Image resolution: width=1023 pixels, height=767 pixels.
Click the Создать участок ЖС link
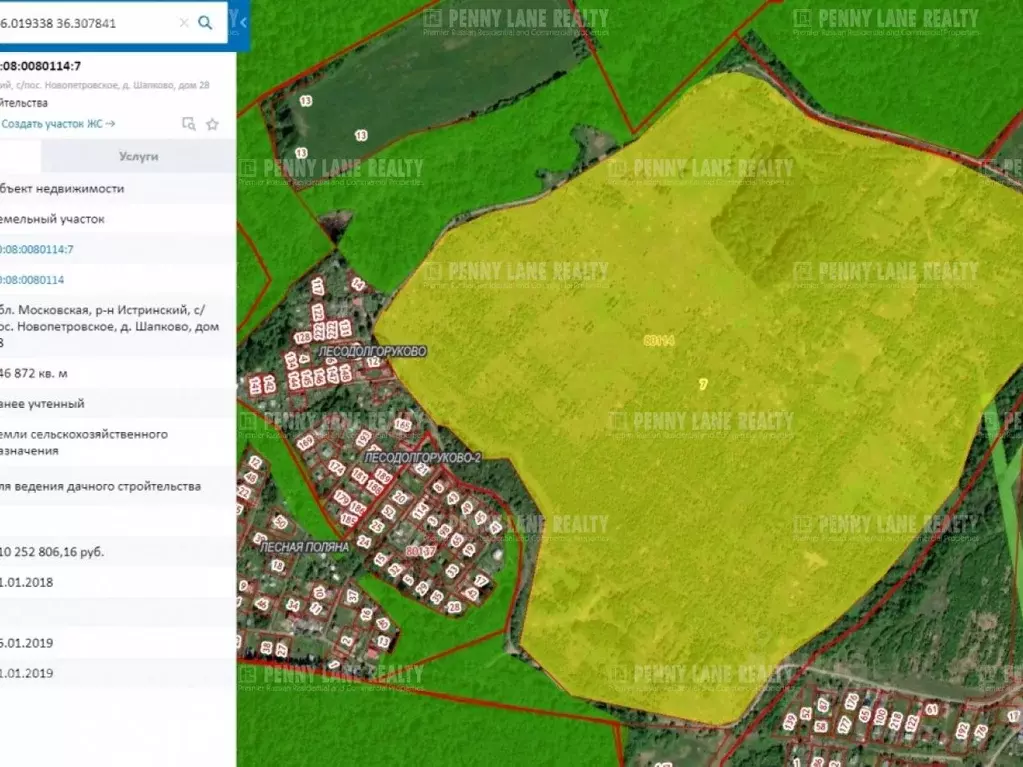click(58, 124)
